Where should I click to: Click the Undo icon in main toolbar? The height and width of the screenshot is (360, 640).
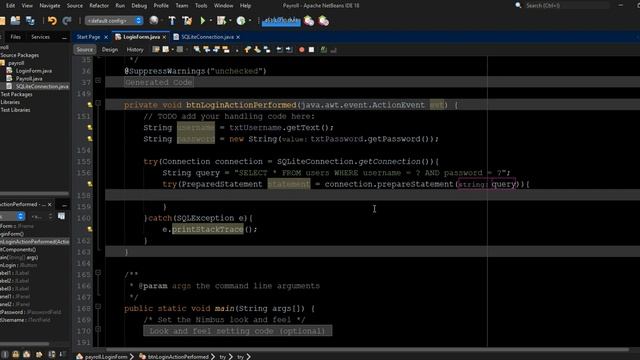[52, 20]
